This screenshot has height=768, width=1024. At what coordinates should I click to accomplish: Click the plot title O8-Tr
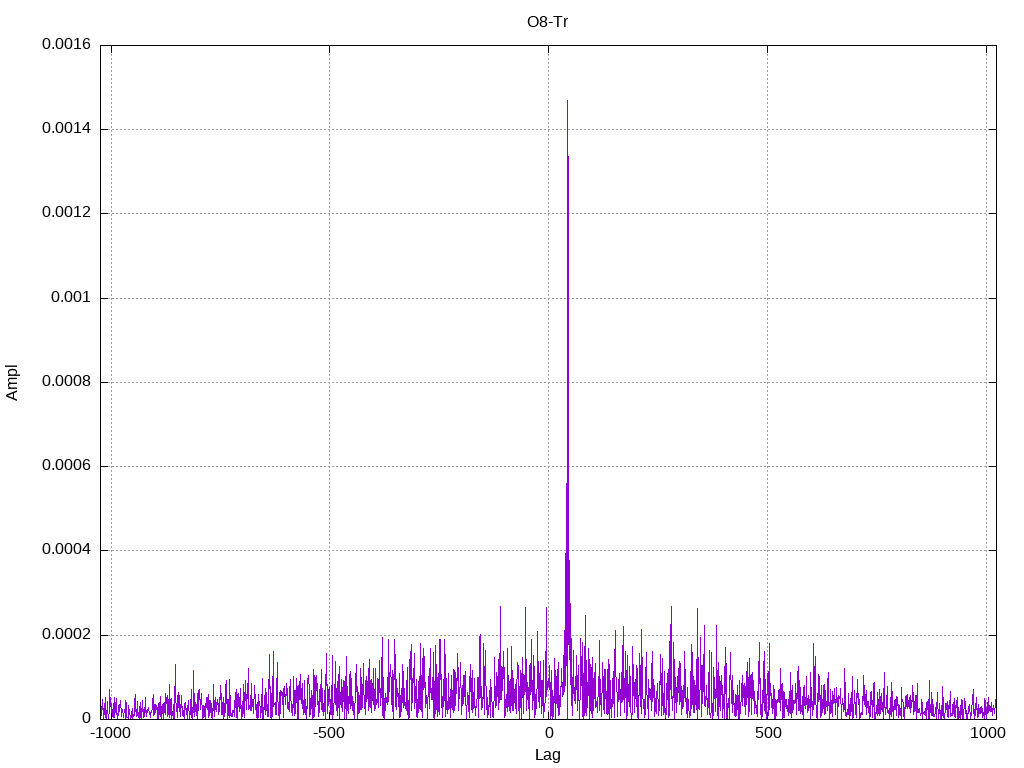(x=547, y=21)
